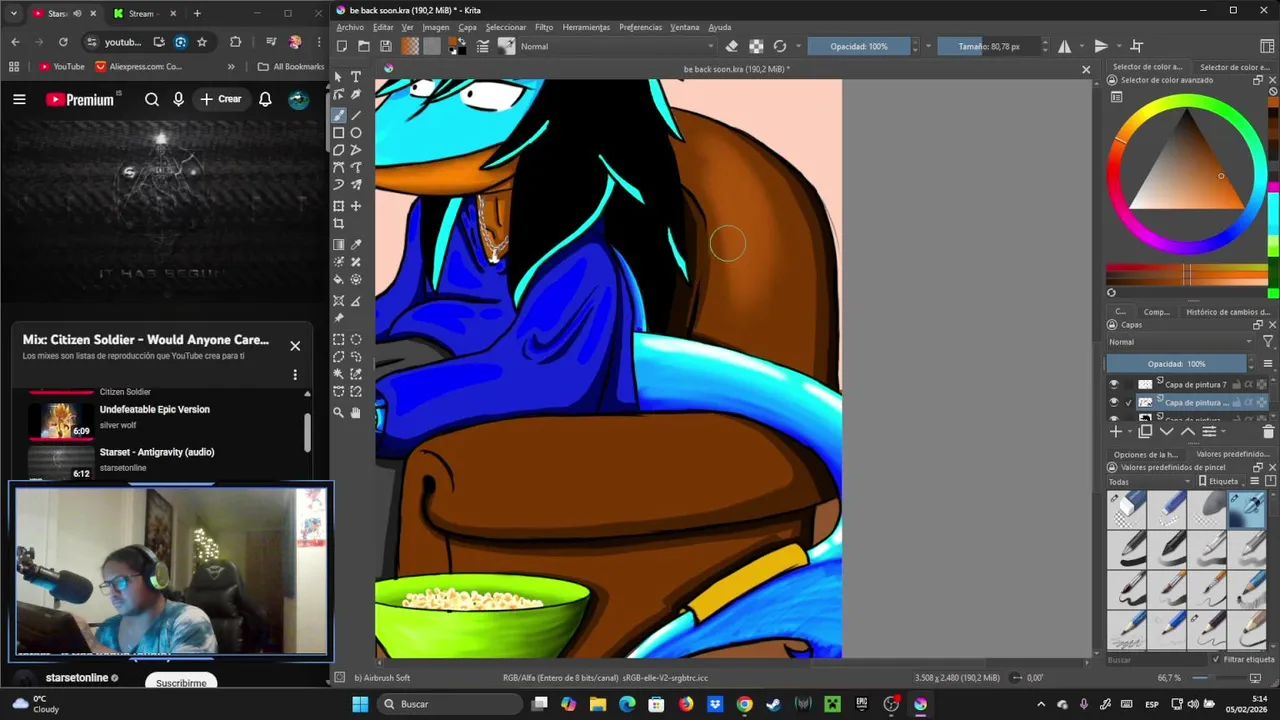Open layer properties dropdown arrow
This screenshot has width=1280, height=720.
click(1221, 432)
